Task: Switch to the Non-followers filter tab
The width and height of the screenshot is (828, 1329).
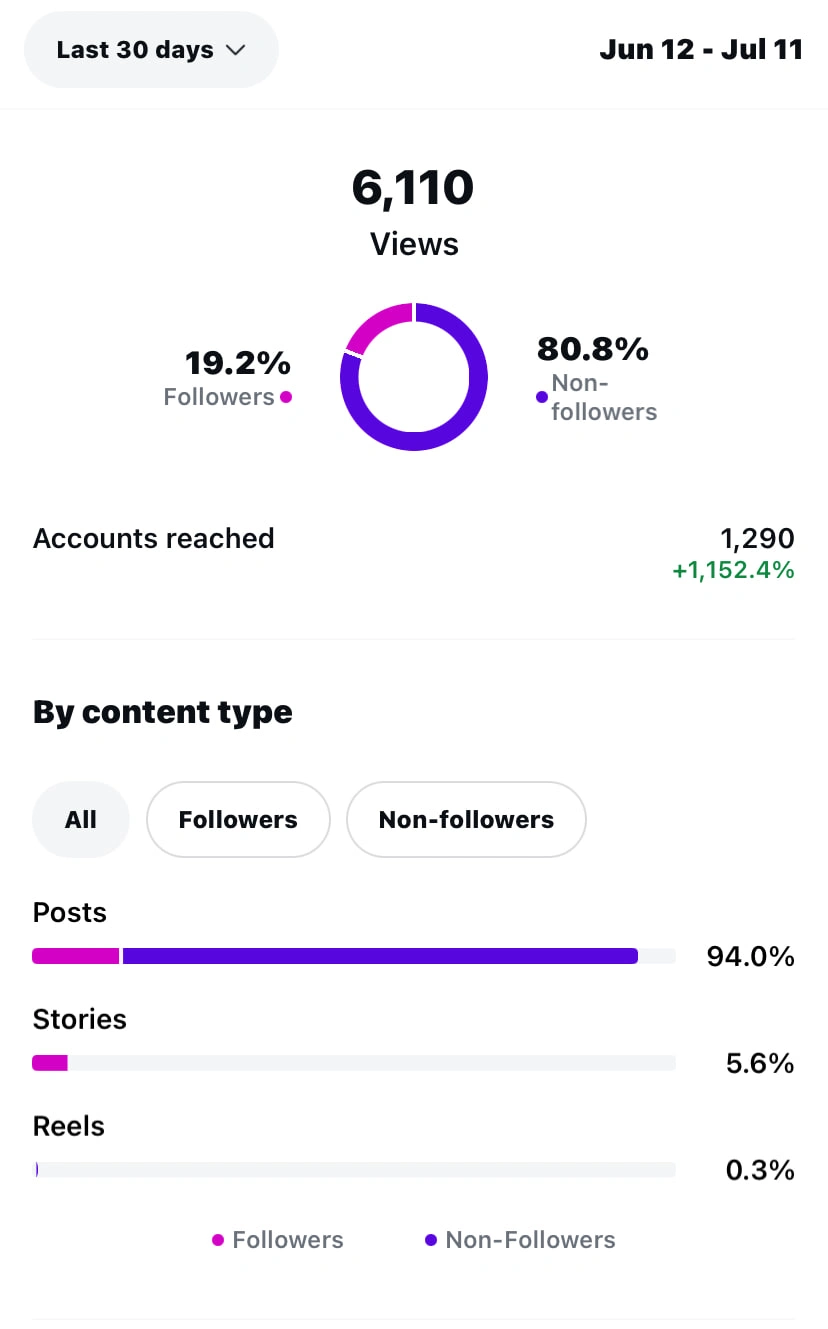Action: click(466, 820)
